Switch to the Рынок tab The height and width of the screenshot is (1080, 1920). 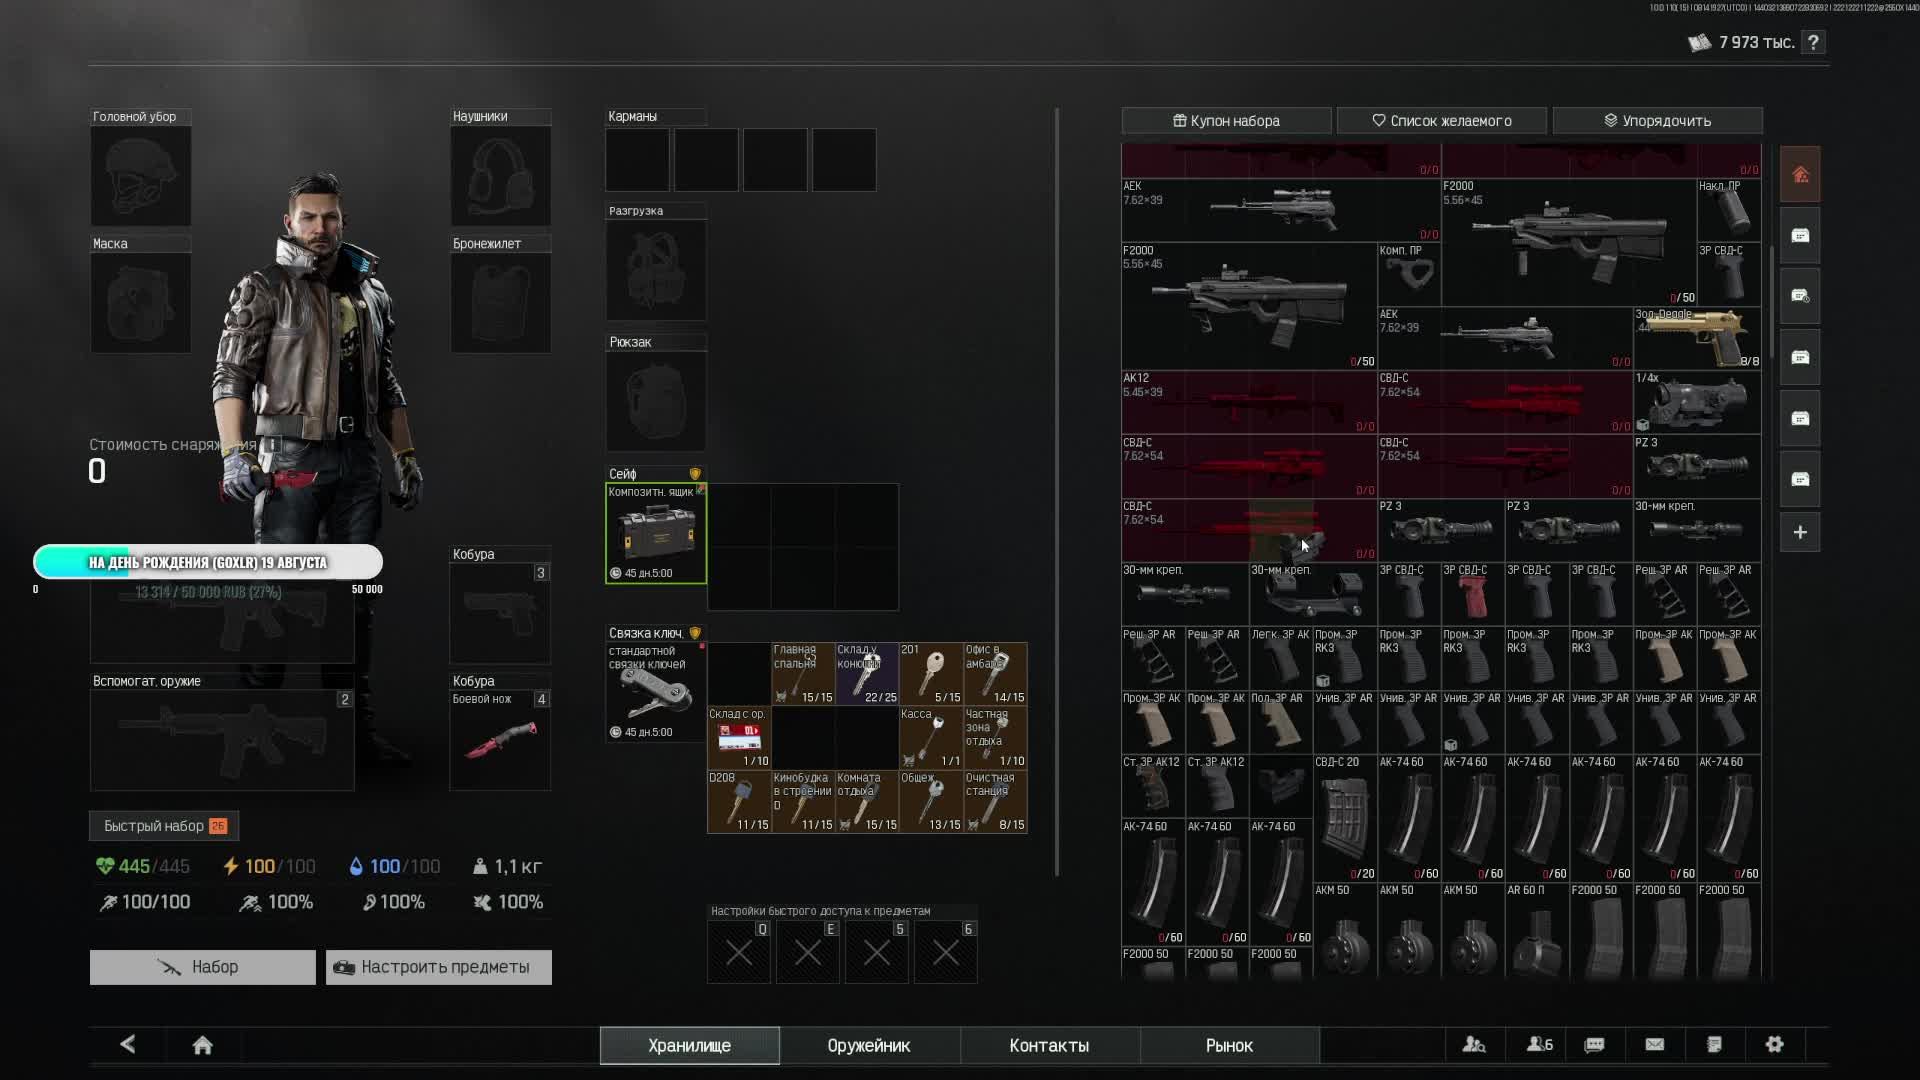click(1229, 1045)
